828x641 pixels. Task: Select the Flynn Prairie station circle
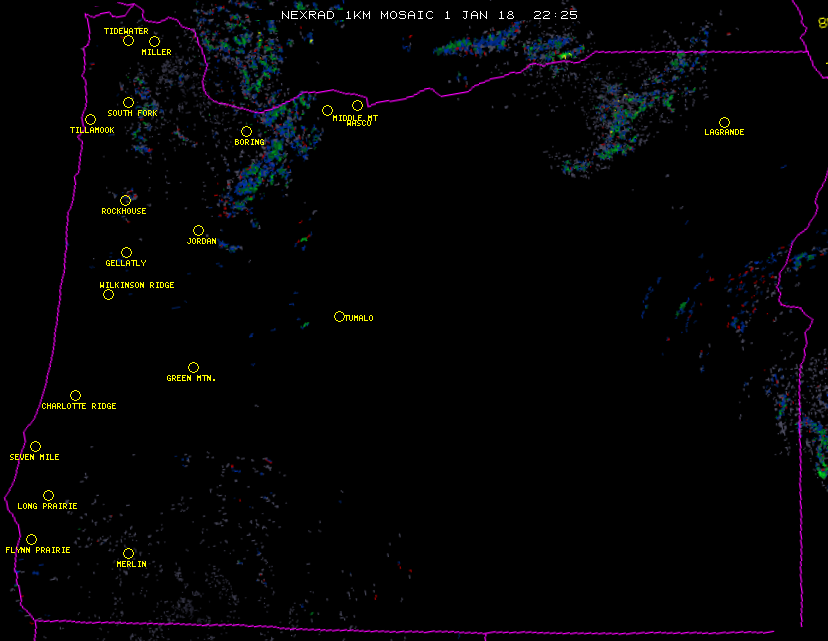click(31, 539)
